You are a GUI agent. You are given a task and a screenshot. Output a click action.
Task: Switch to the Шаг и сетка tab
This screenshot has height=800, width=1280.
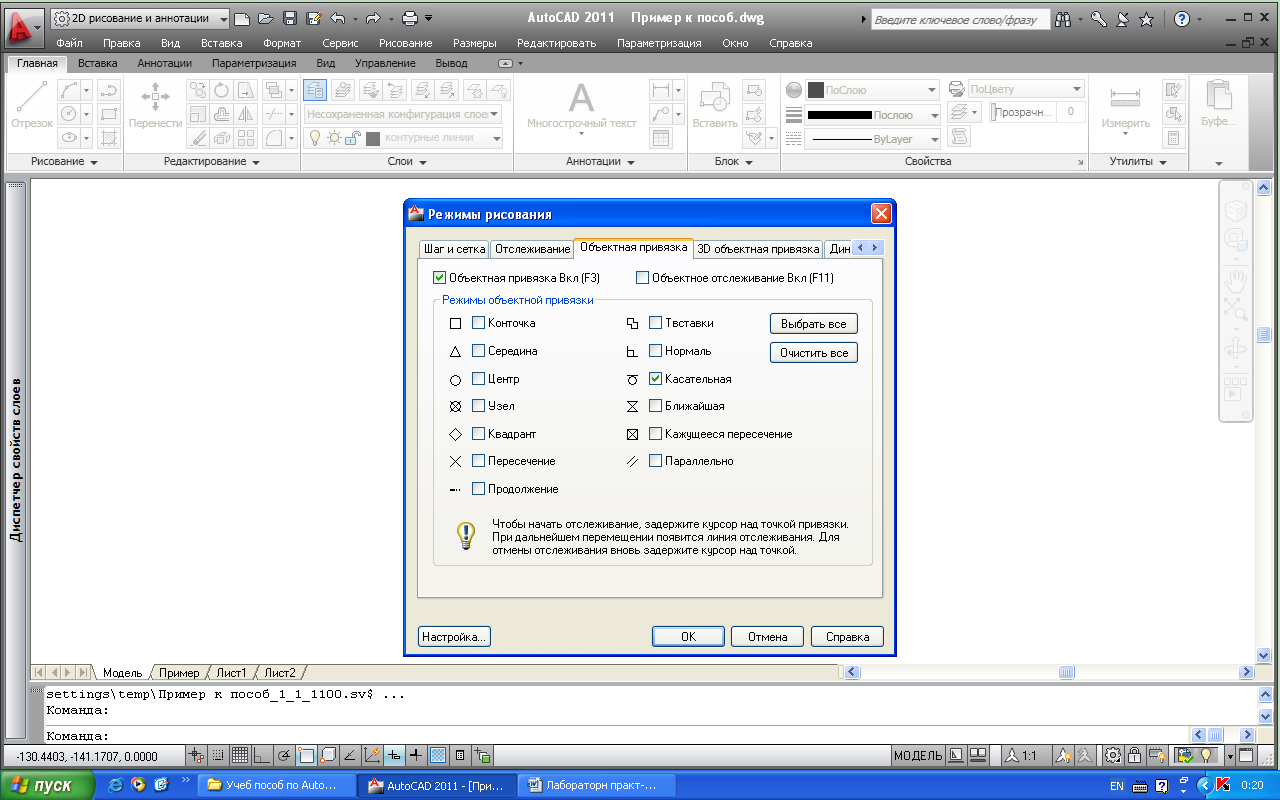455,249
